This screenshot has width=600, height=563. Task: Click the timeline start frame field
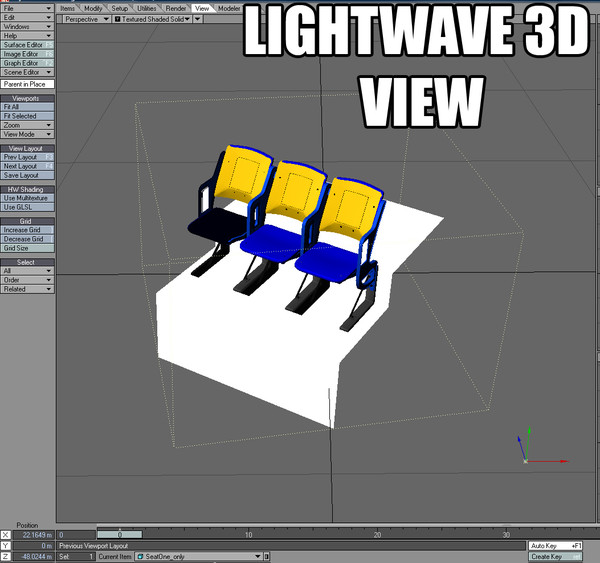[76, 535]
